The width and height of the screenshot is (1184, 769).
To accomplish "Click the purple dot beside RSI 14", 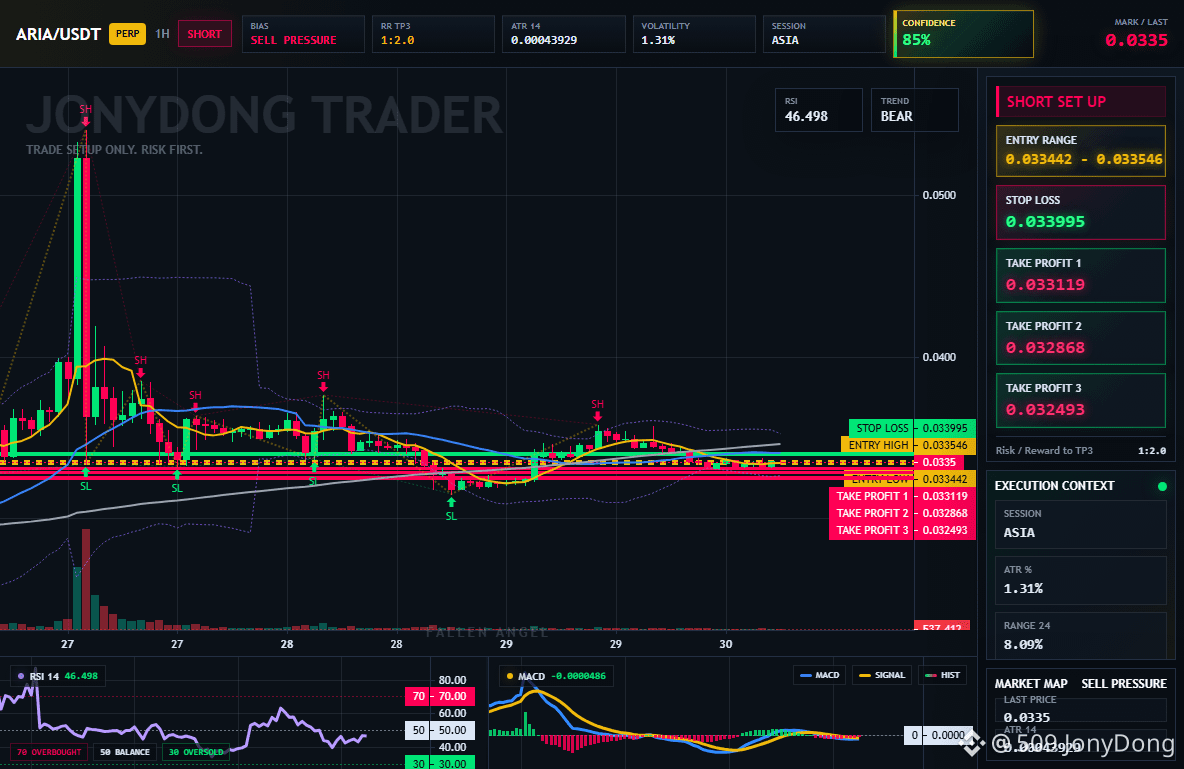I will pos(20,676).
